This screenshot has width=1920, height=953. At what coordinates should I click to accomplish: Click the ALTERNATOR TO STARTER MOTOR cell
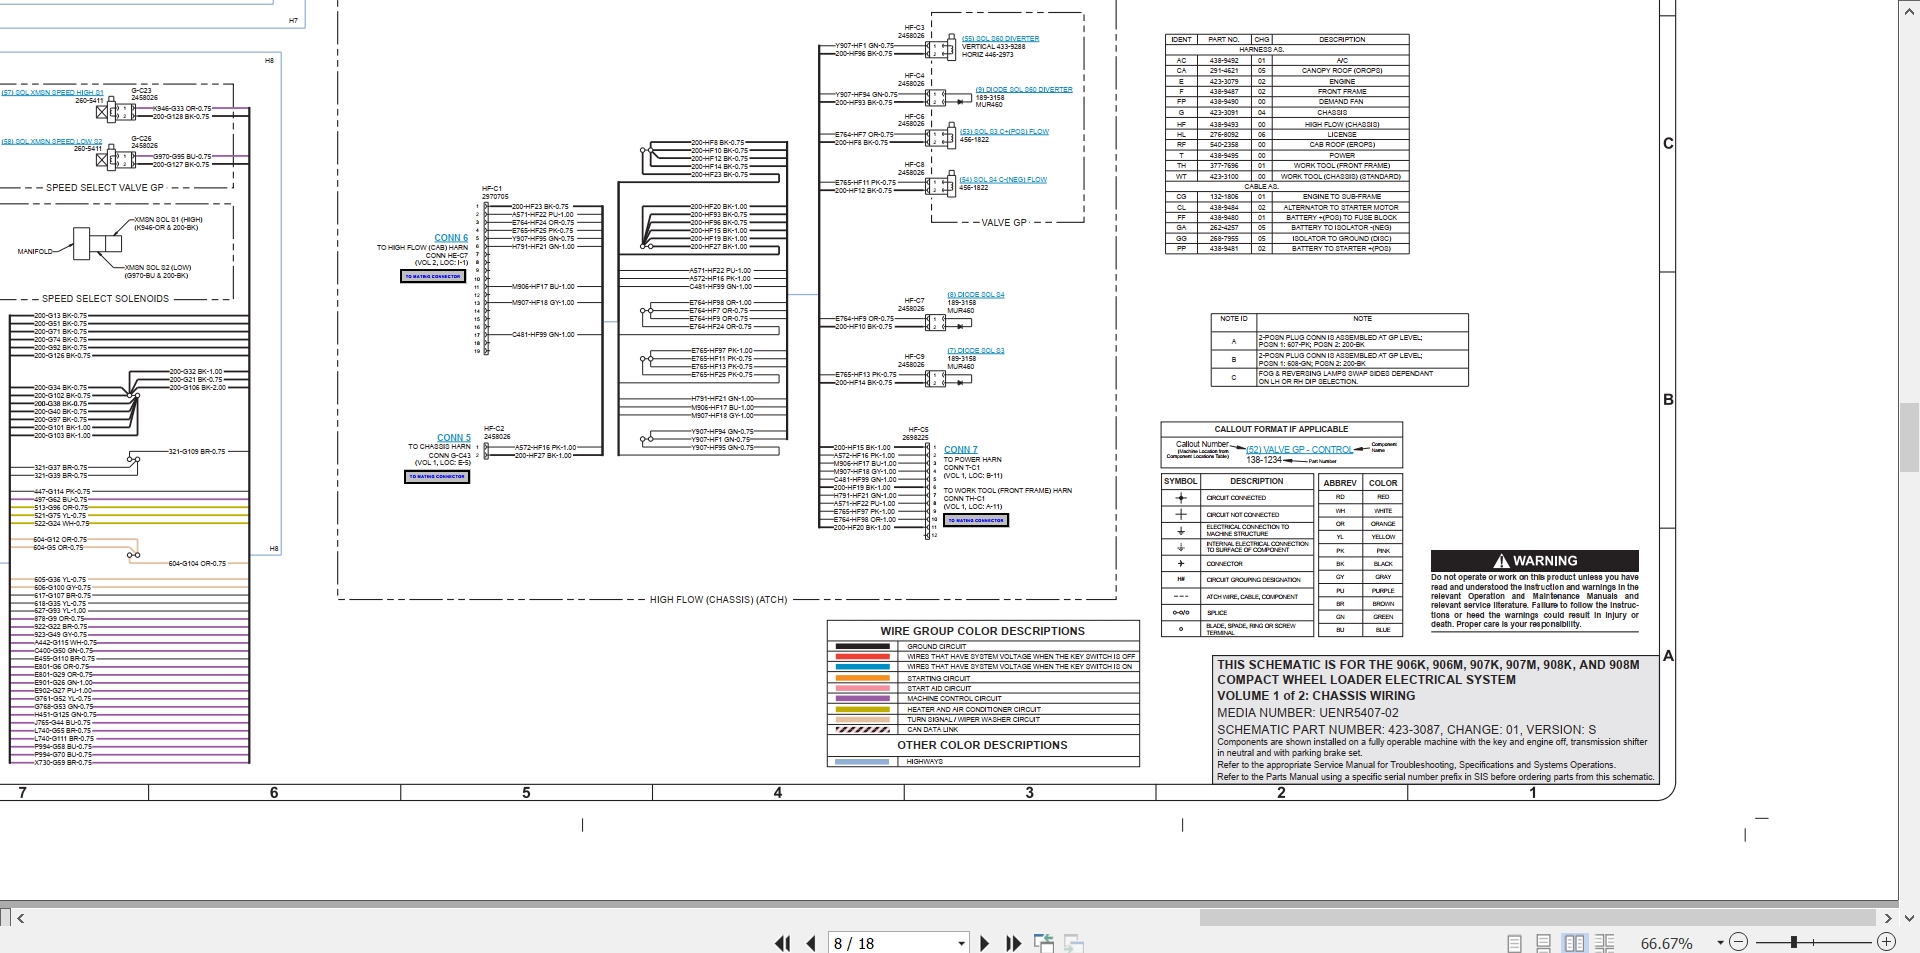pos(1342,208)
